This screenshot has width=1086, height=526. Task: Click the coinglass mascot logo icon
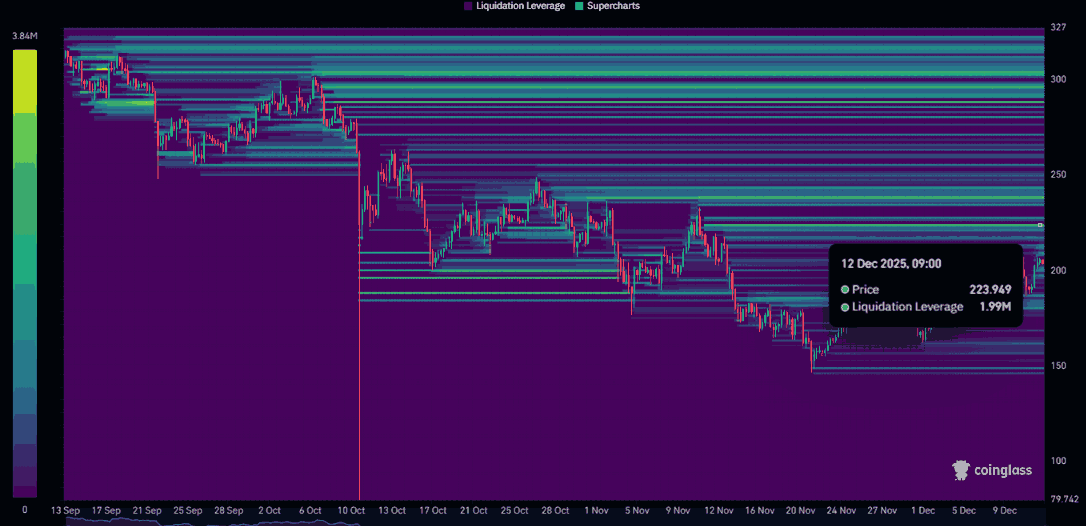pyautogui.click(x=961, y=470)
